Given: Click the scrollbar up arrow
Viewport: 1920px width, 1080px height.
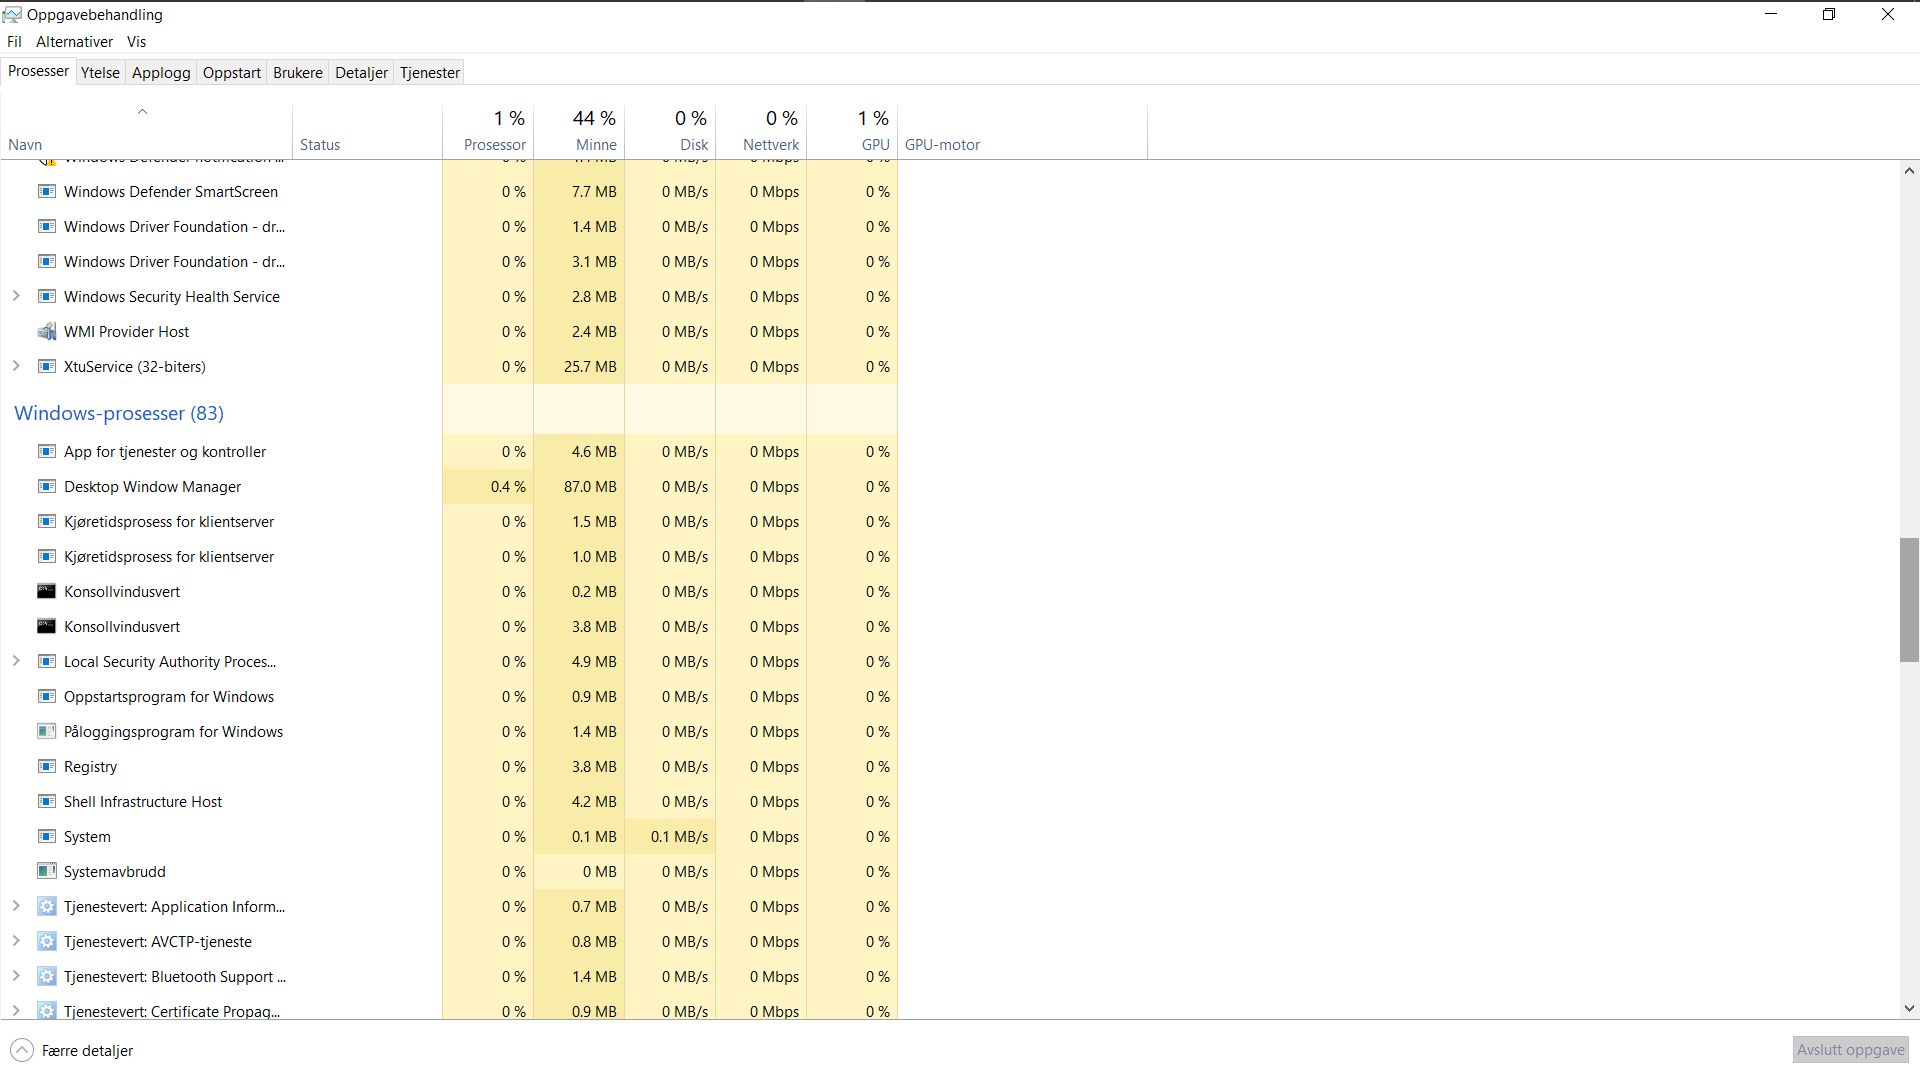Looking at the screenshot, I should [x=1909, y=171].
